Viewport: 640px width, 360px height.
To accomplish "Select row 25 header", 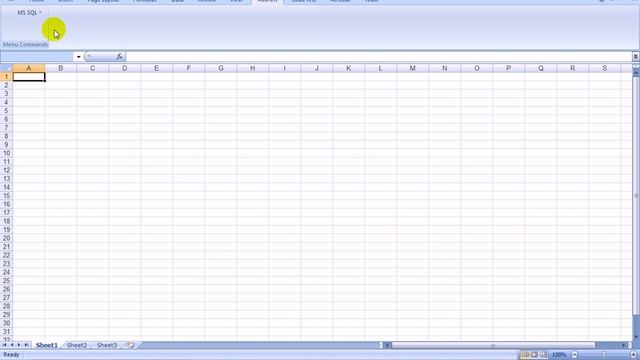I will pyautogui.click(x=6, y=280).
